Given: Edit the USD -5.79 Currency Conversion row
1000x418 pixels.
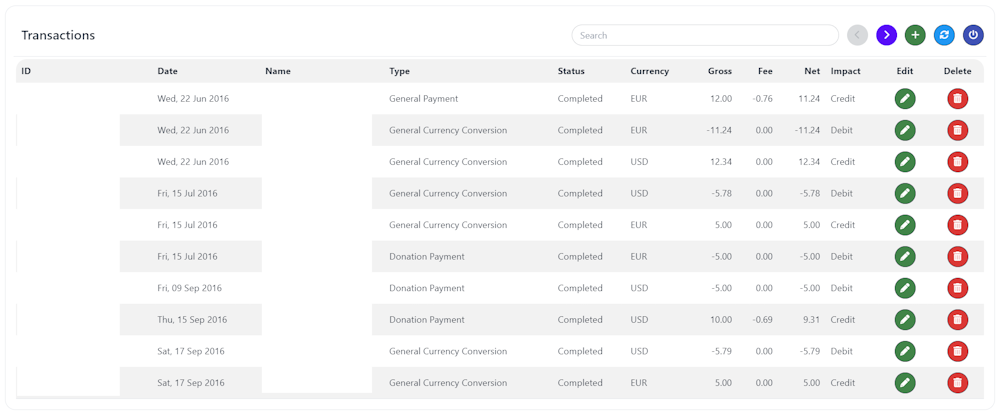Looking at the screenshot, I should [x=905, y=351].
